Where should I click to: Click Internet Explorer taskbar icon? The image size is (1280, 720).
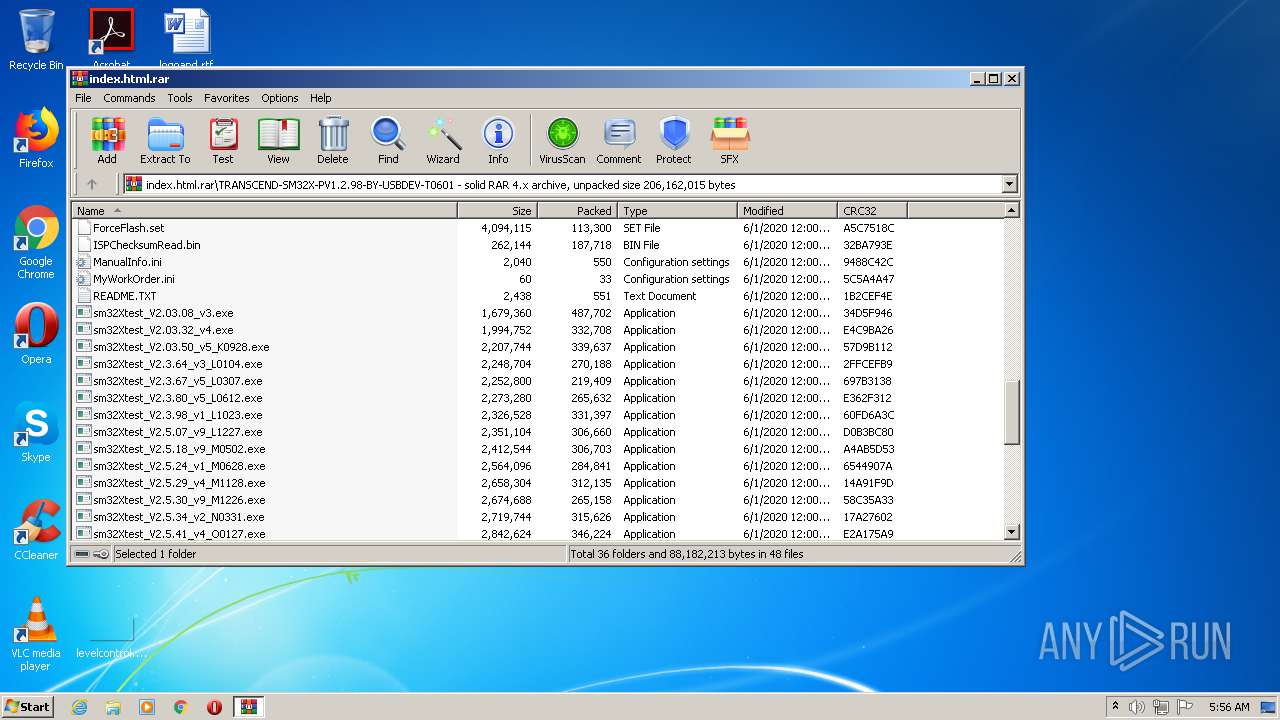pyautogui.click(x=80, y=707)
